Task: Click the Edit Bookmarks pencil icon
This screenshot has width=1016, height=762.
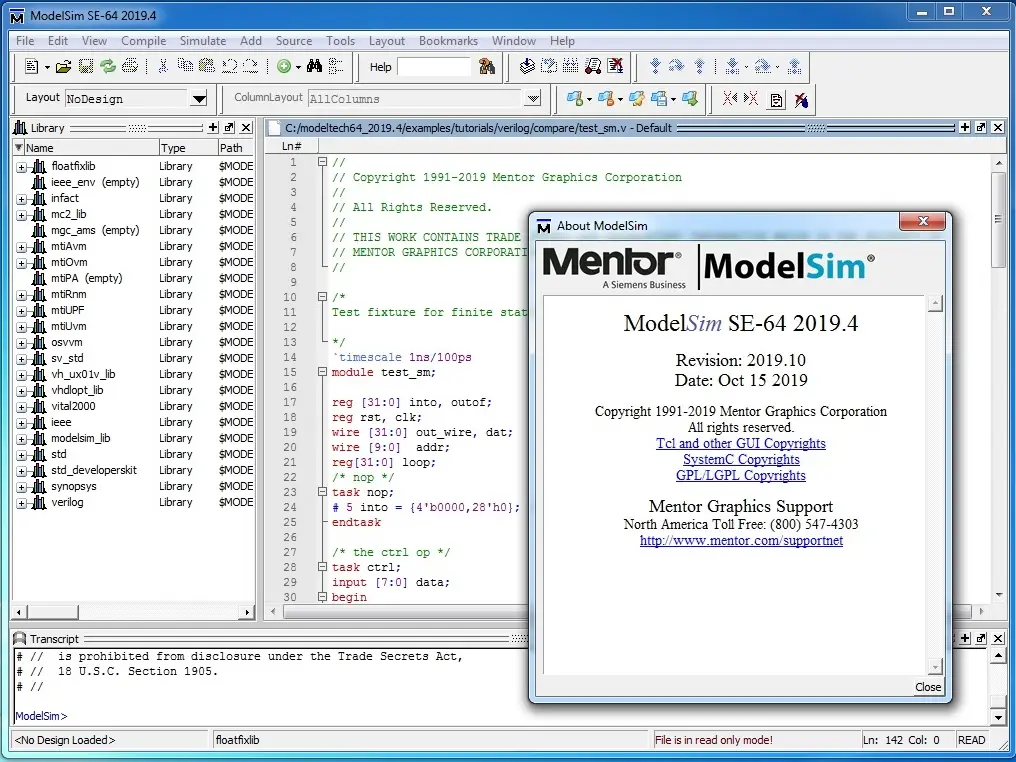Action: click(636, 98)
